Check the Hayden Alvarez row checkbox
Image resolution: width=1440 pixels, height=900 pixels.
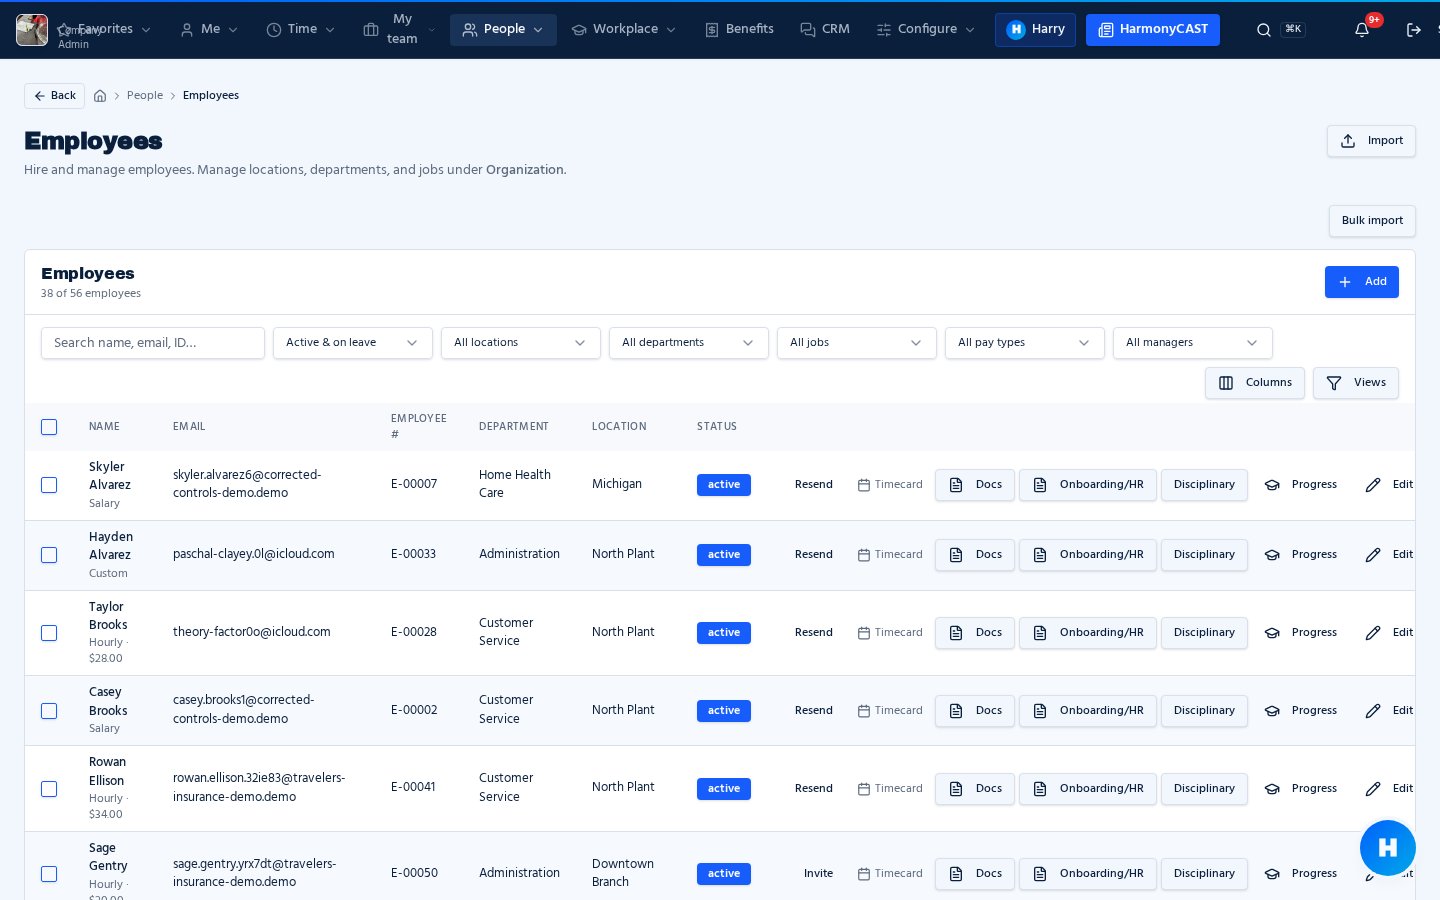pyautogui.click(x=49, y=555)
